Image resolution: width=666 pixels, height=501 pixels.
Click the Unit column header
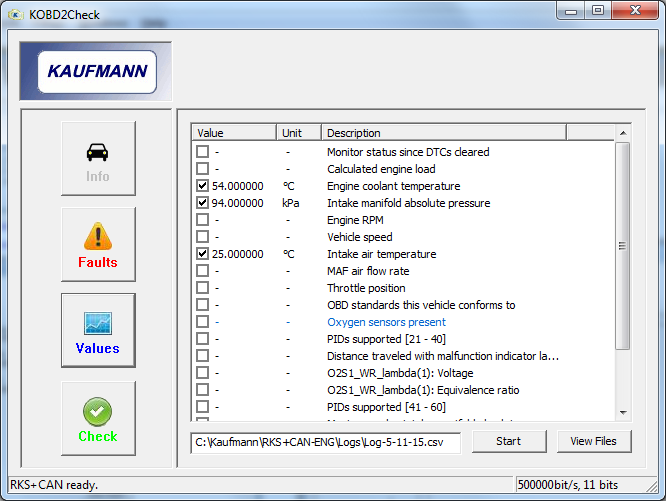coord(299,133)
